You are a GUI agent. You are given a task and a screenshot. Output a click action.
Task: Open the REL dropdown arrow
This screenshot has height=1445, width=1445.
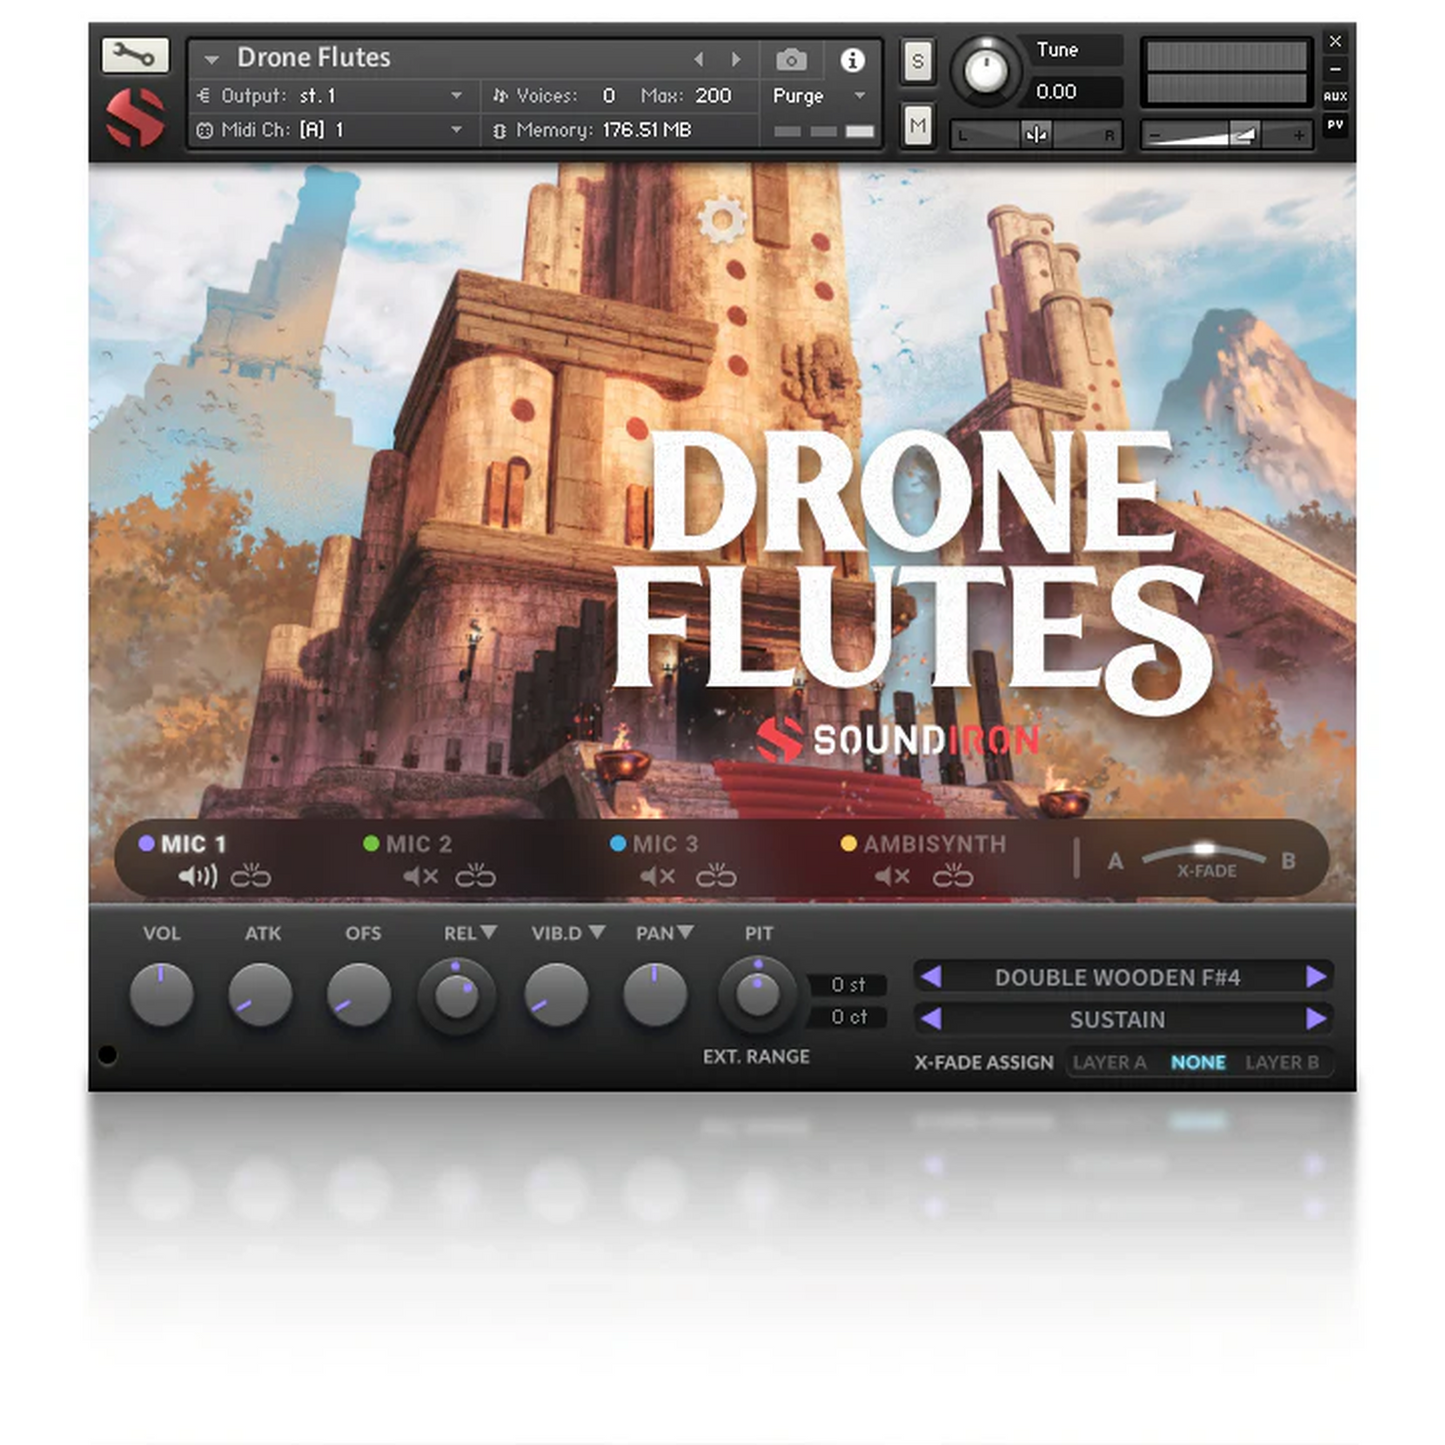tap(489, 932)
